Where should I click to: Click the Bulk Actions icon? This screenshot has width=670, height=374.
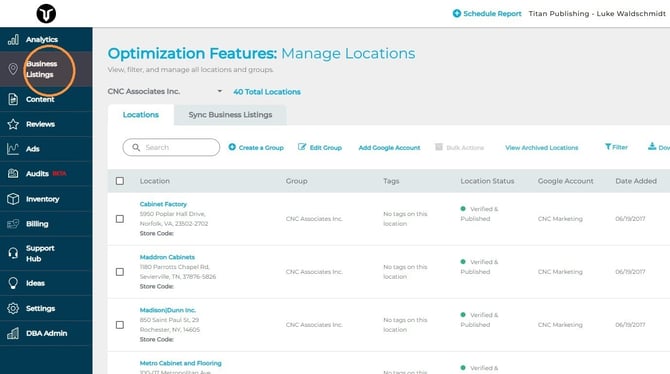point(439,147)
